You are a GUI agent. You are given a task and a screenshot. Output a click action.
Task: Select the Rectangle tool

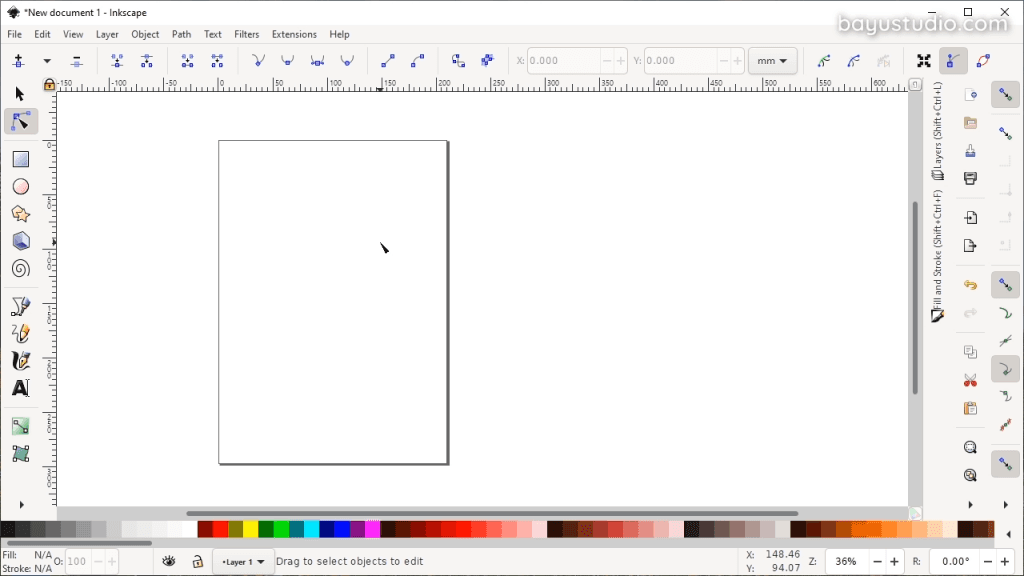[x=21, y=159]
